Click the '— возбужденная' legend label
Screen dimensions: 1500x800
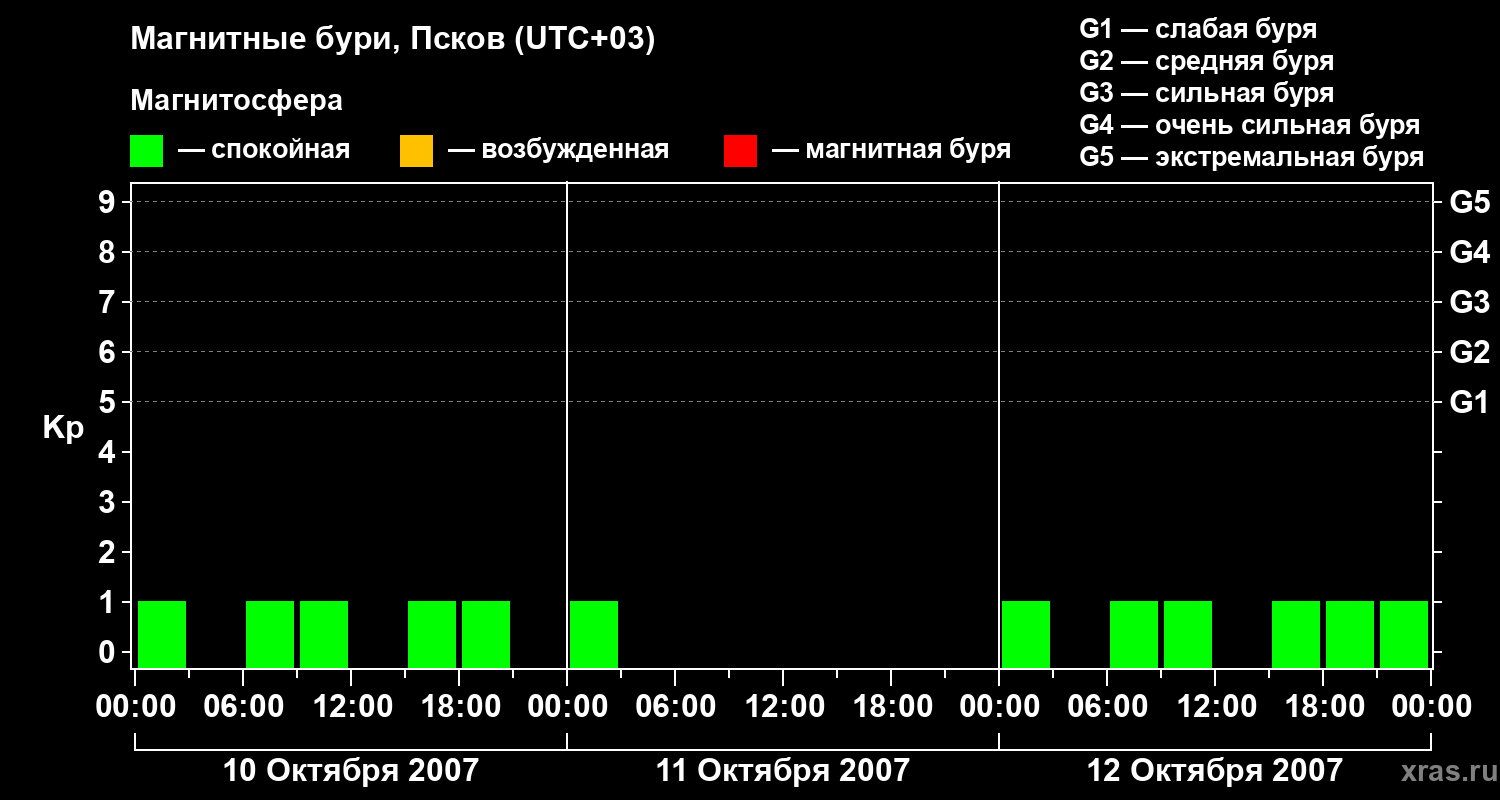(x=559, y=150)
